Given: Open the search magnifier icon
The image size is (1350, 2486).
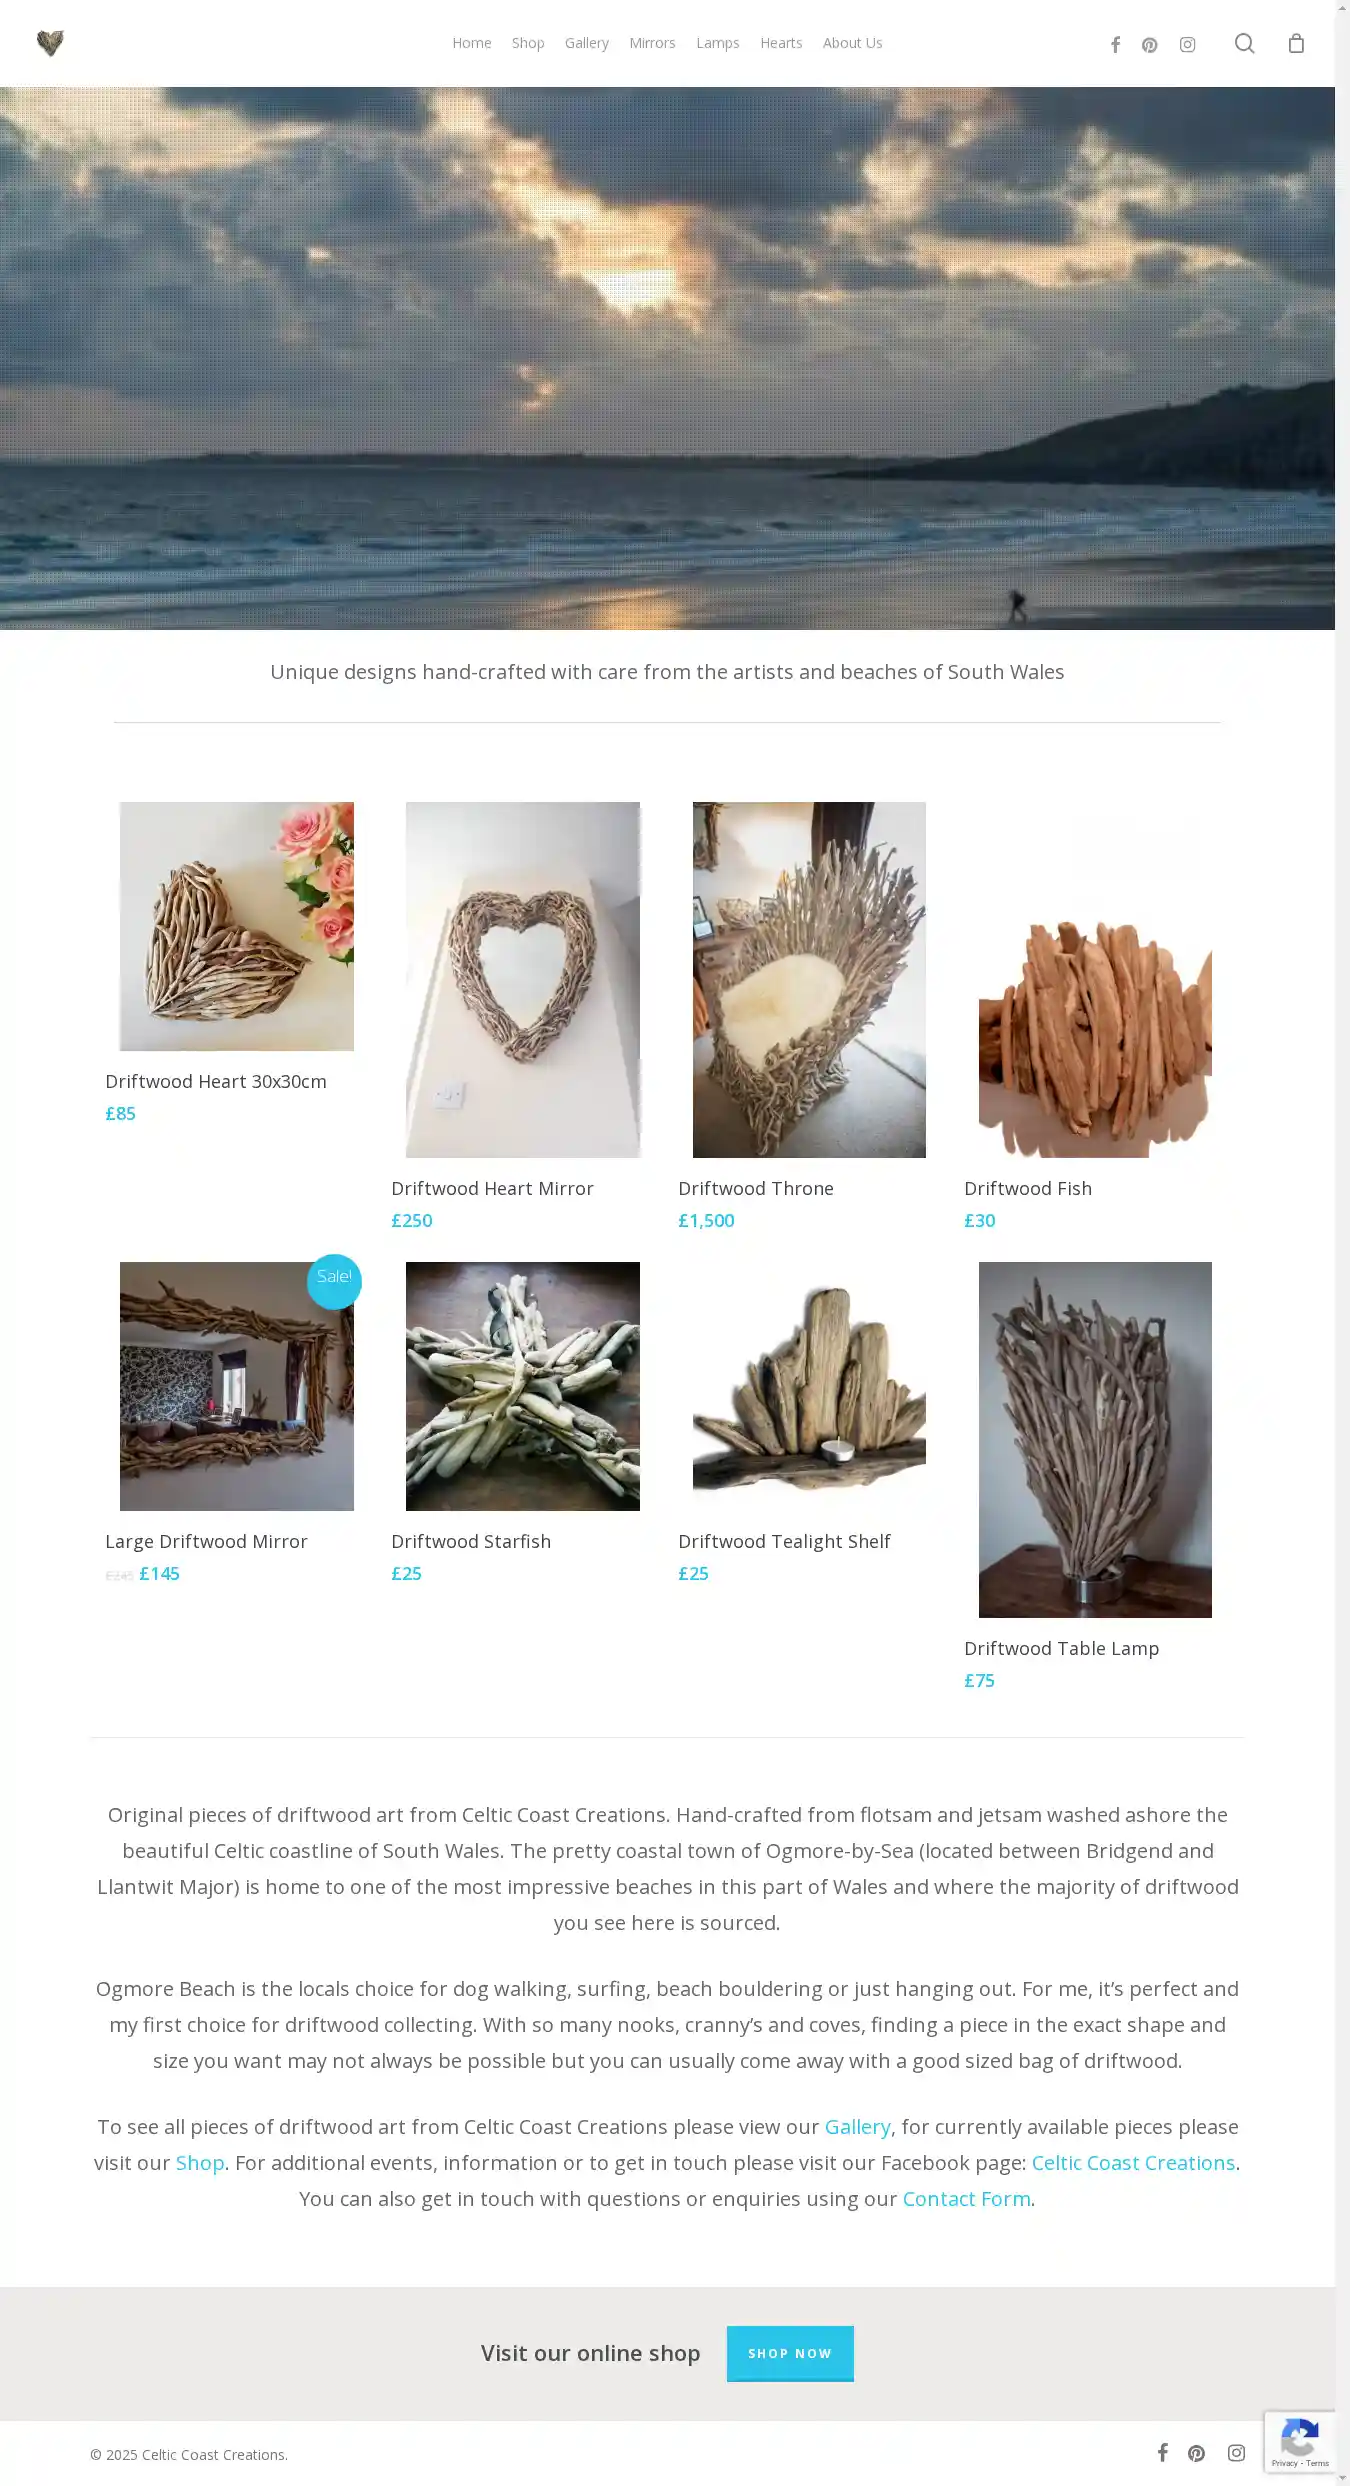Looking at the screenshot, I should pyautogui.click(x=1244, y=43).
